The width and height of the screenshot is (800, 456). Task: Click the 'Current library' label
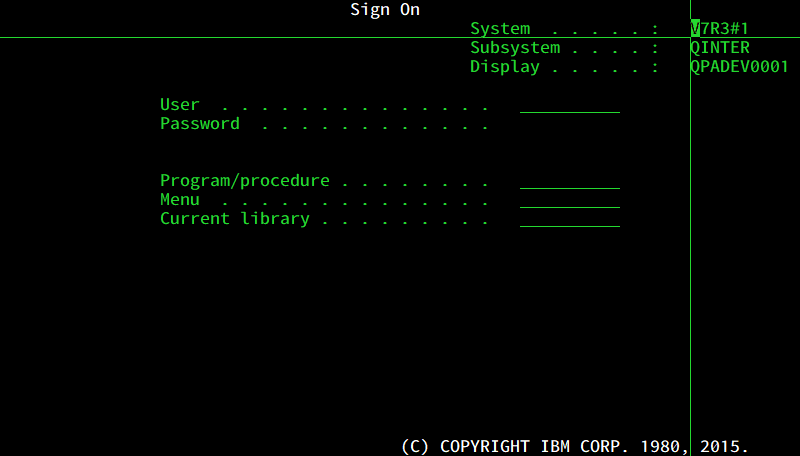[x=235, y=218]
